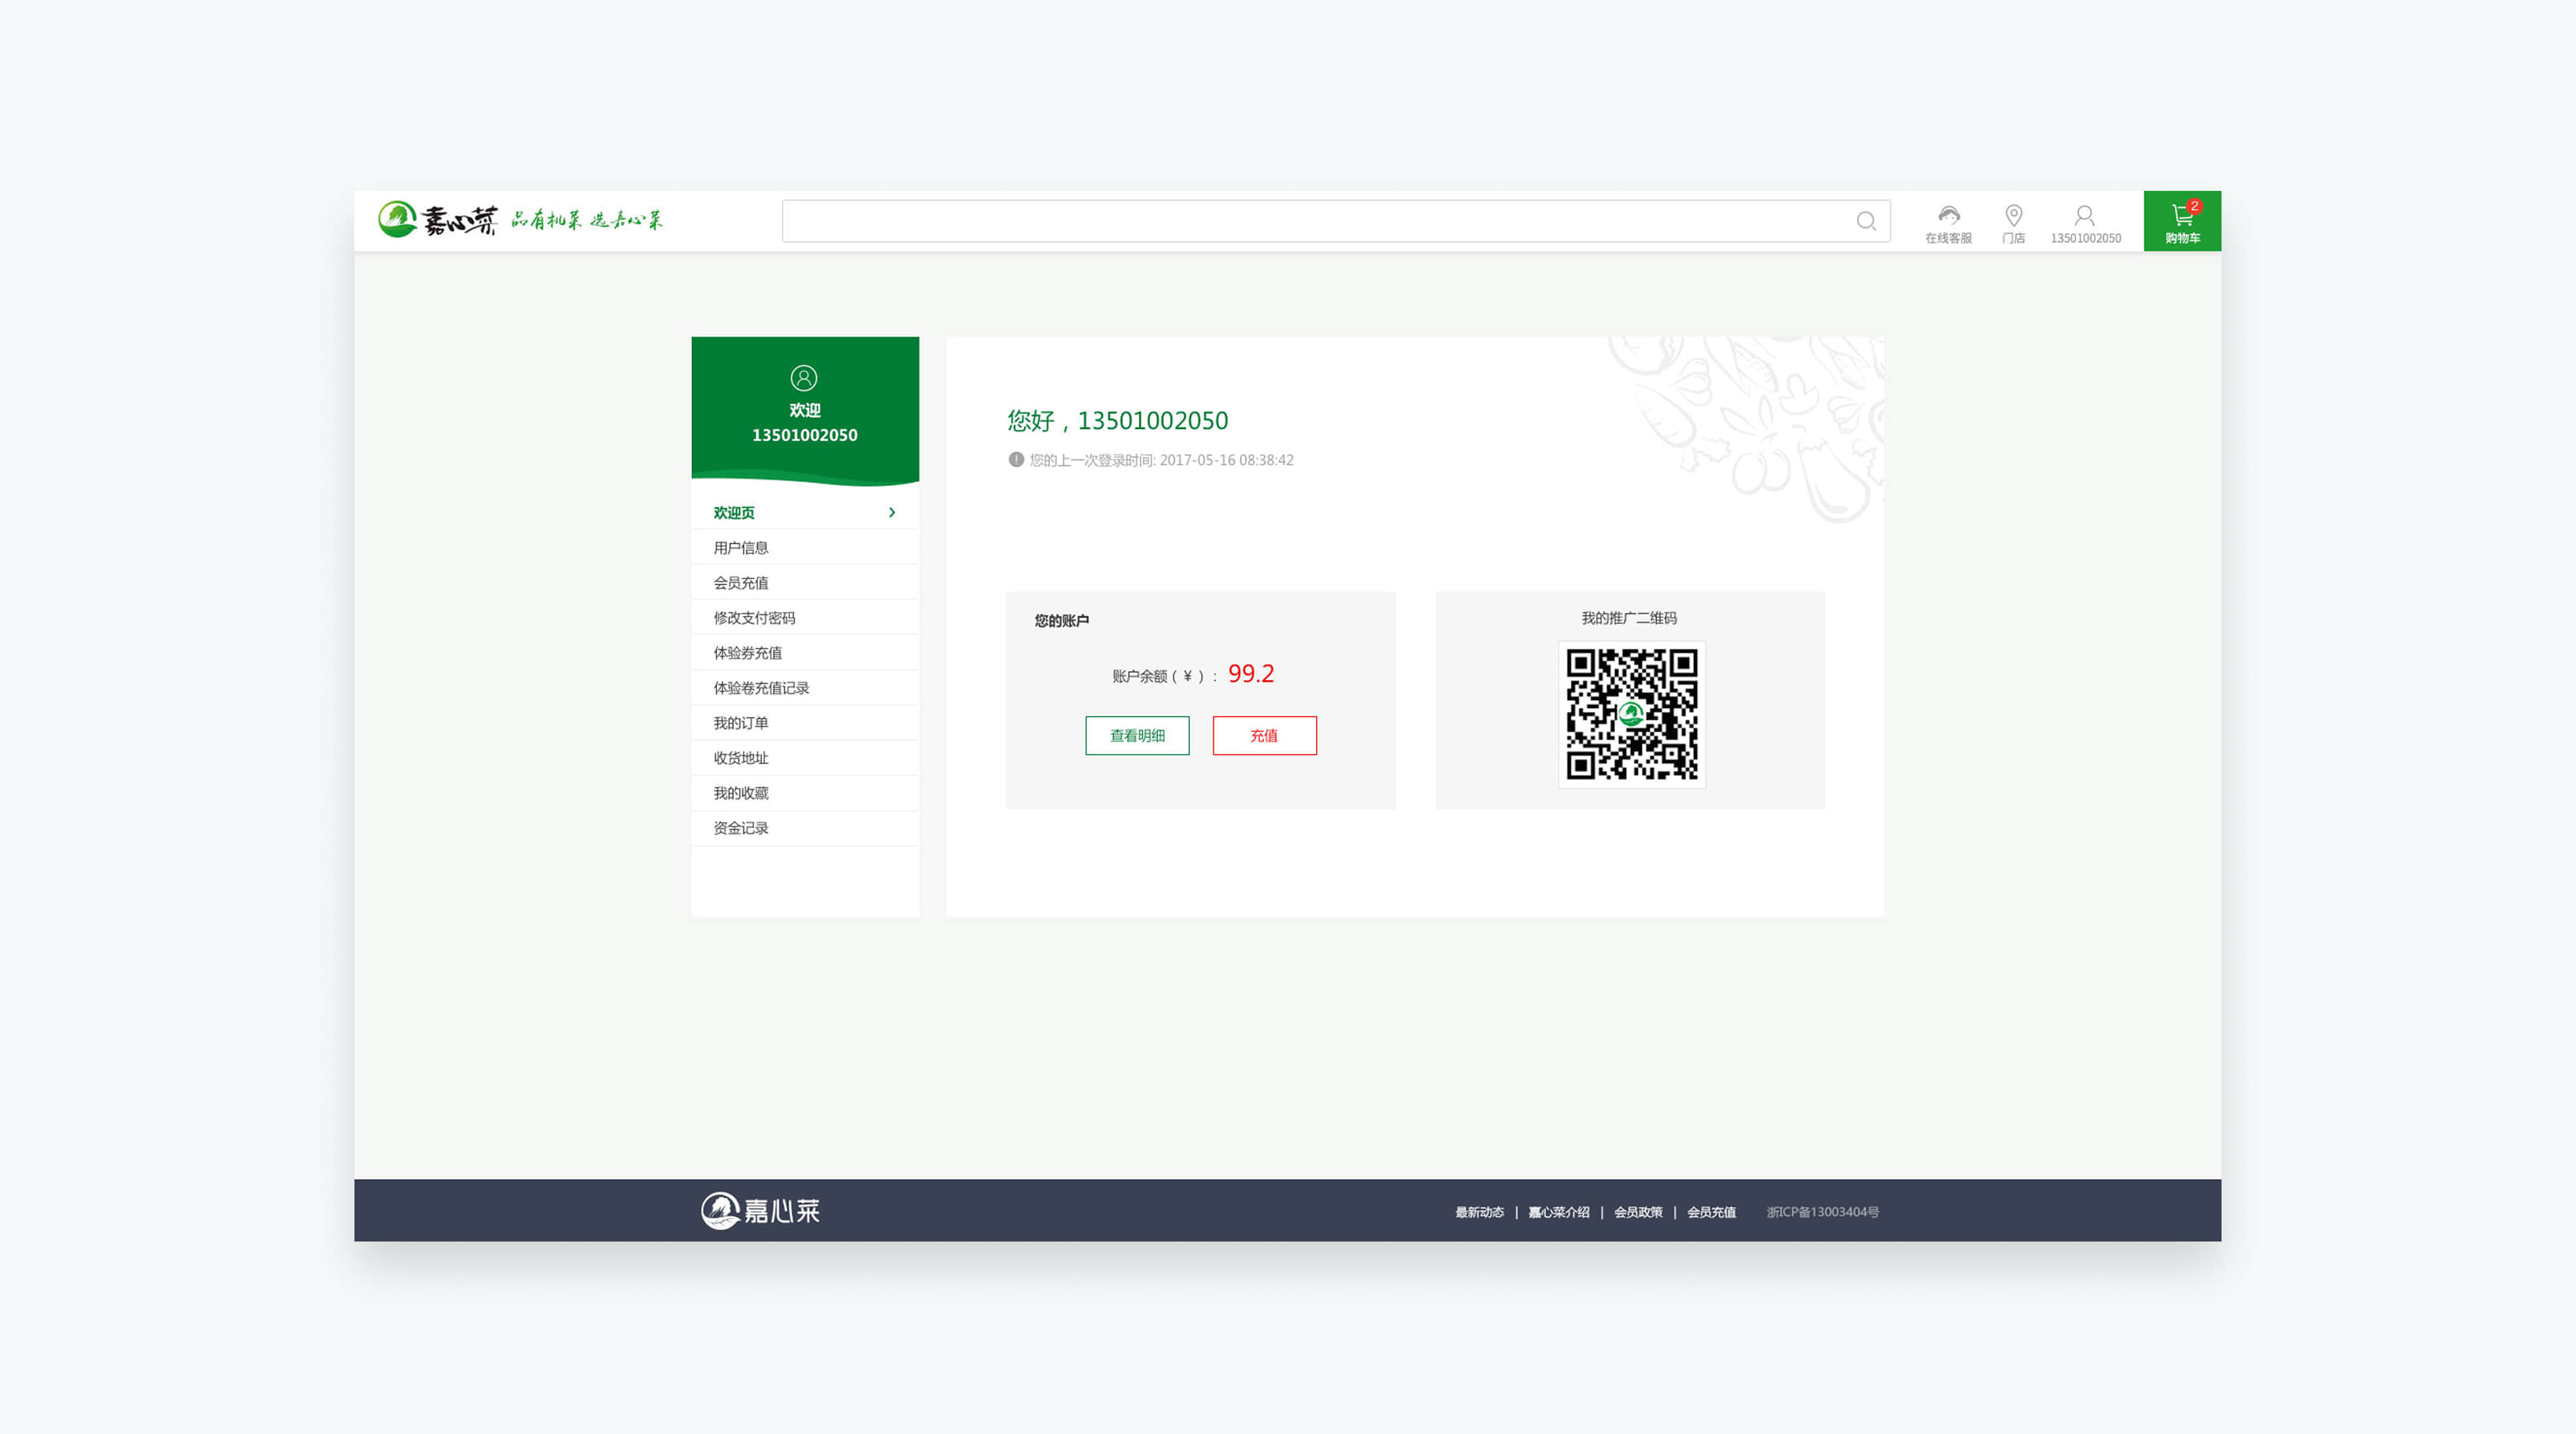Click the info icon beside last login time
Screen dimensions: 2576x1434
[1015, 460]
